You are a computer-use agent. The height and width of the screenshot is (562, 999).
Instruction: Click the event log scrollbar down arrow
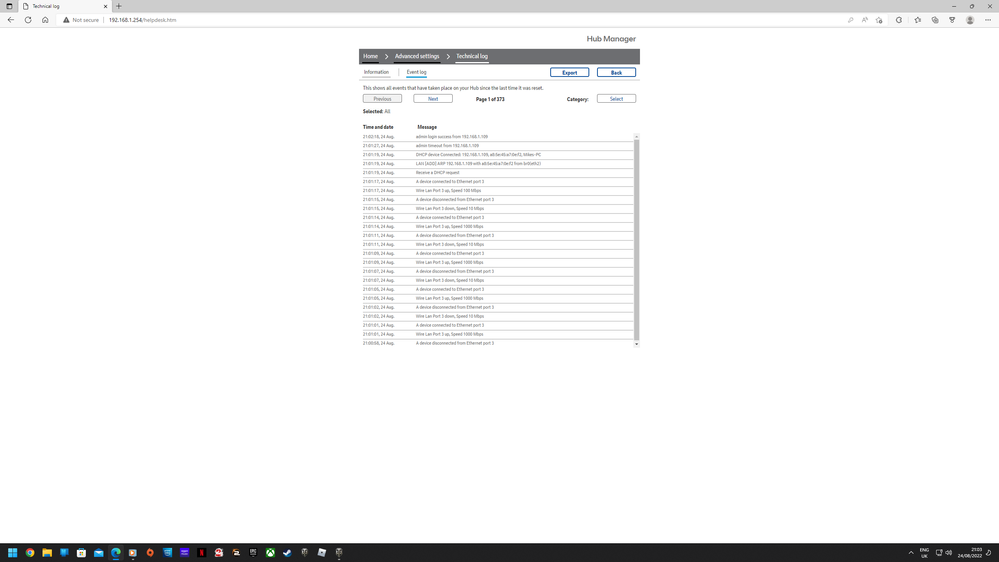636,344
